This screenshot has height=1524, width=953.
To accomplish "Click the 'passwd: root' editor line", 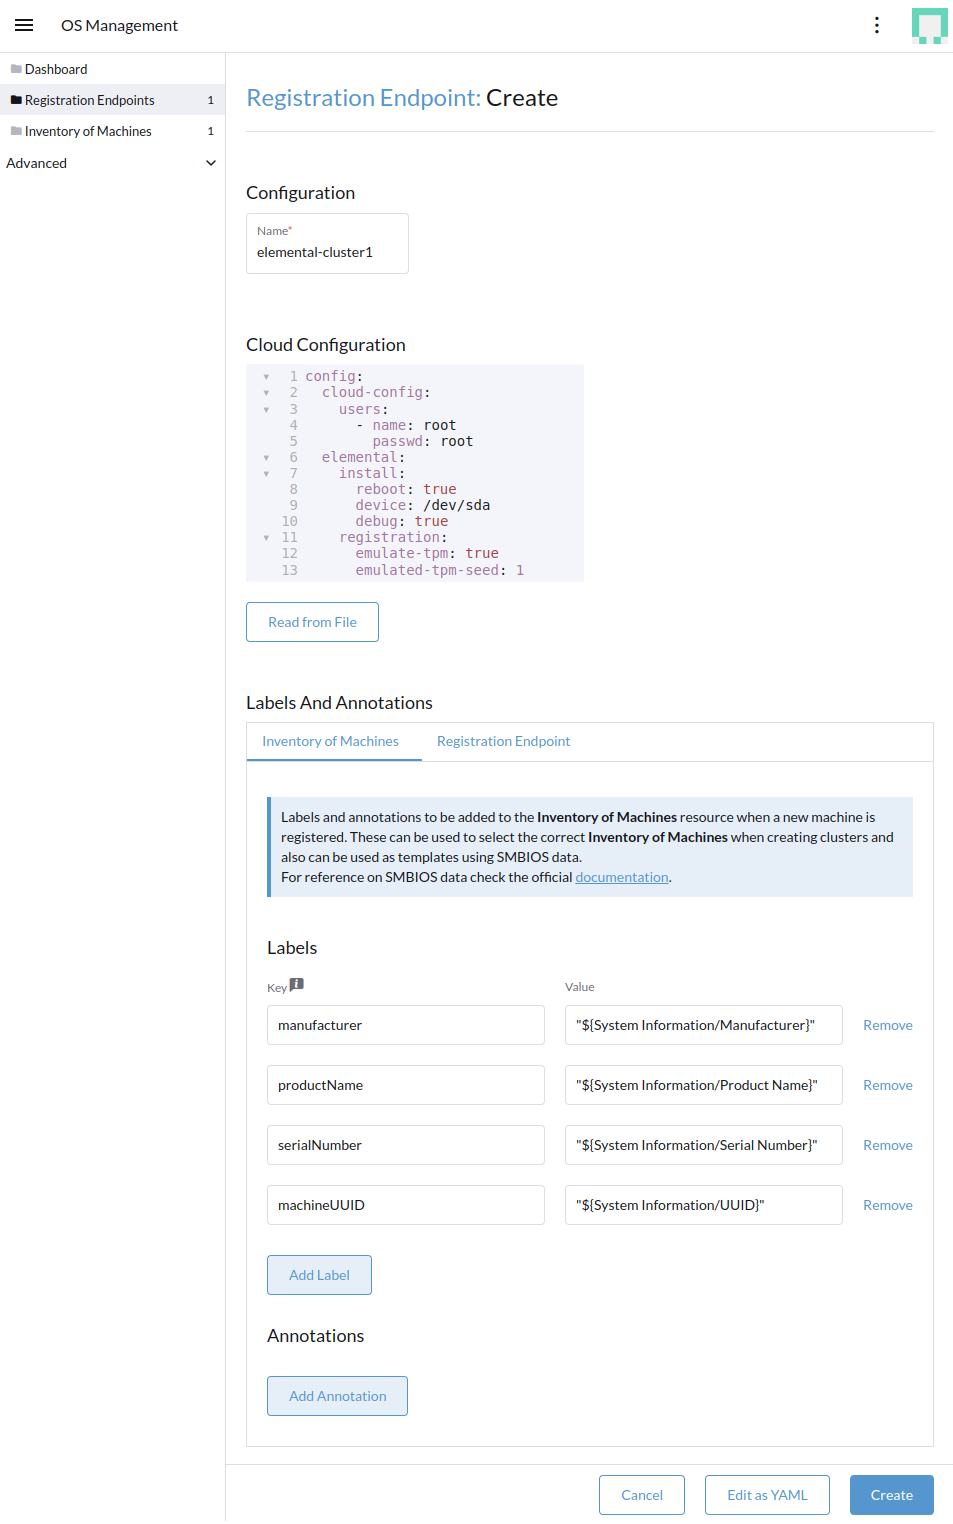I will (423, 441).
